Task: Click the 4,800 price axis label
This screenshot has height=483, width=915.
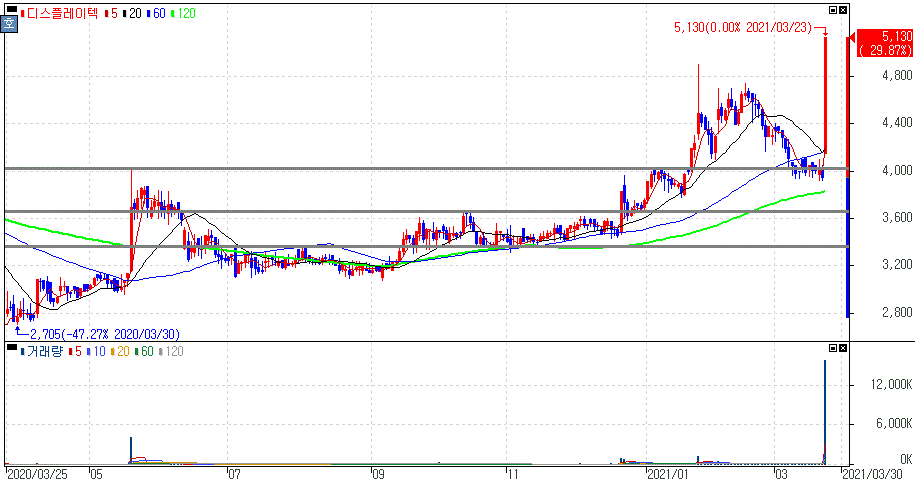Action: point(897,75)
